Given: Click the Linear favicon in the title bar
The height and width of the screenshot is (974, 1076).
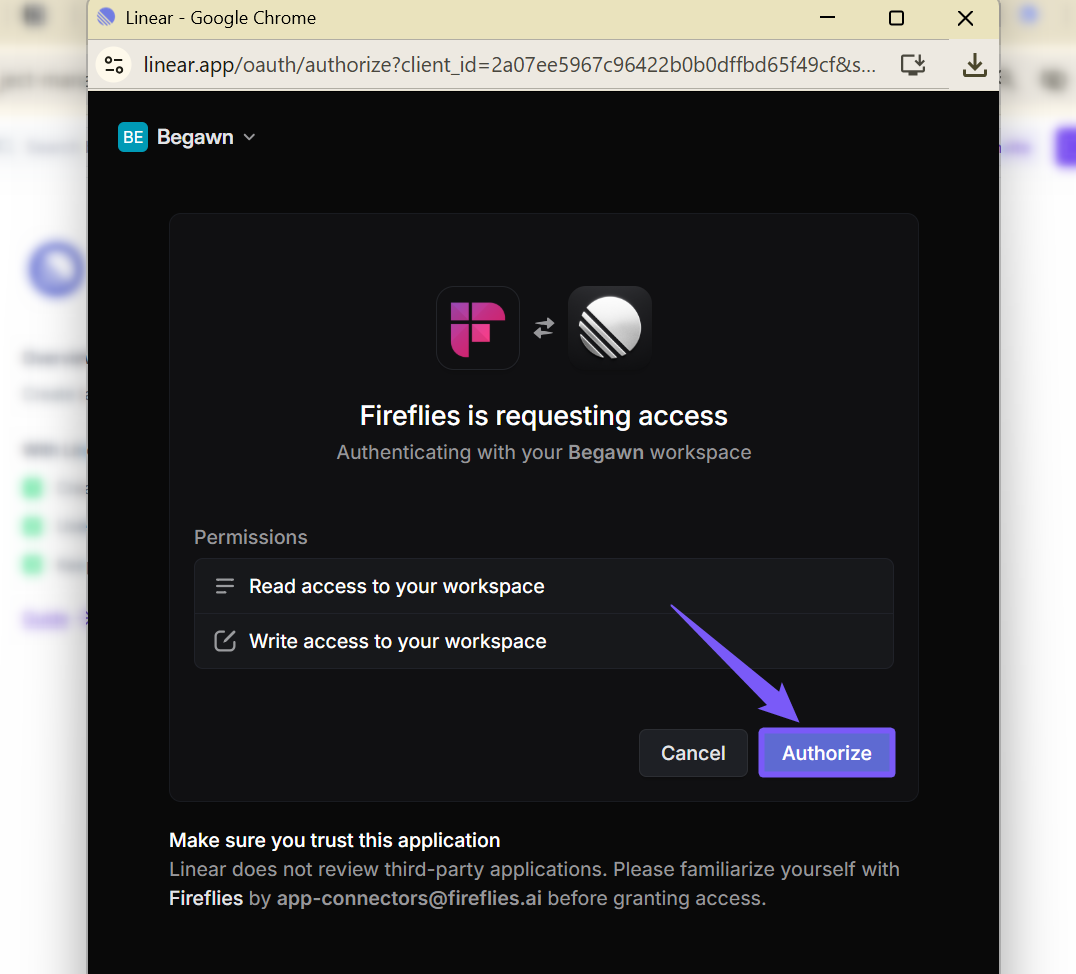Looking at the screenshot, I should pyautogui.click(x=106, y=18).
